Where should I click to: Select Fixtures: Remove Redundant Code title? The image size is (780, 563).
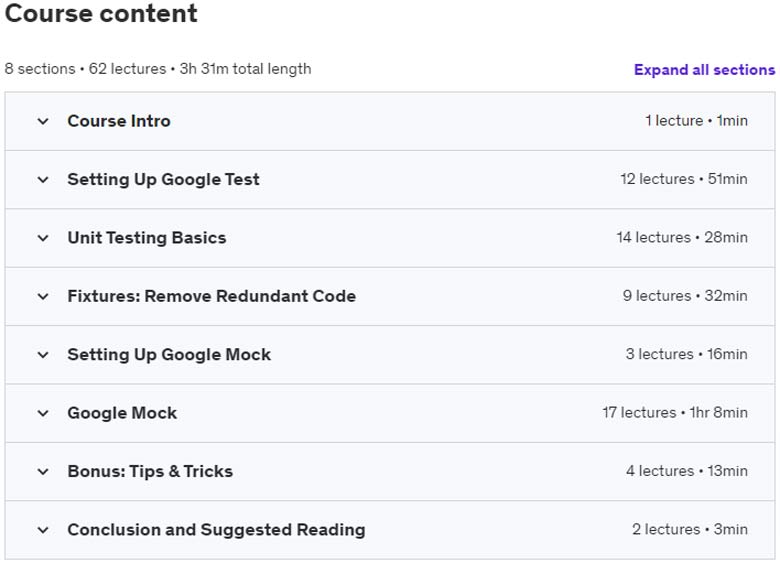tap(211, 296)
